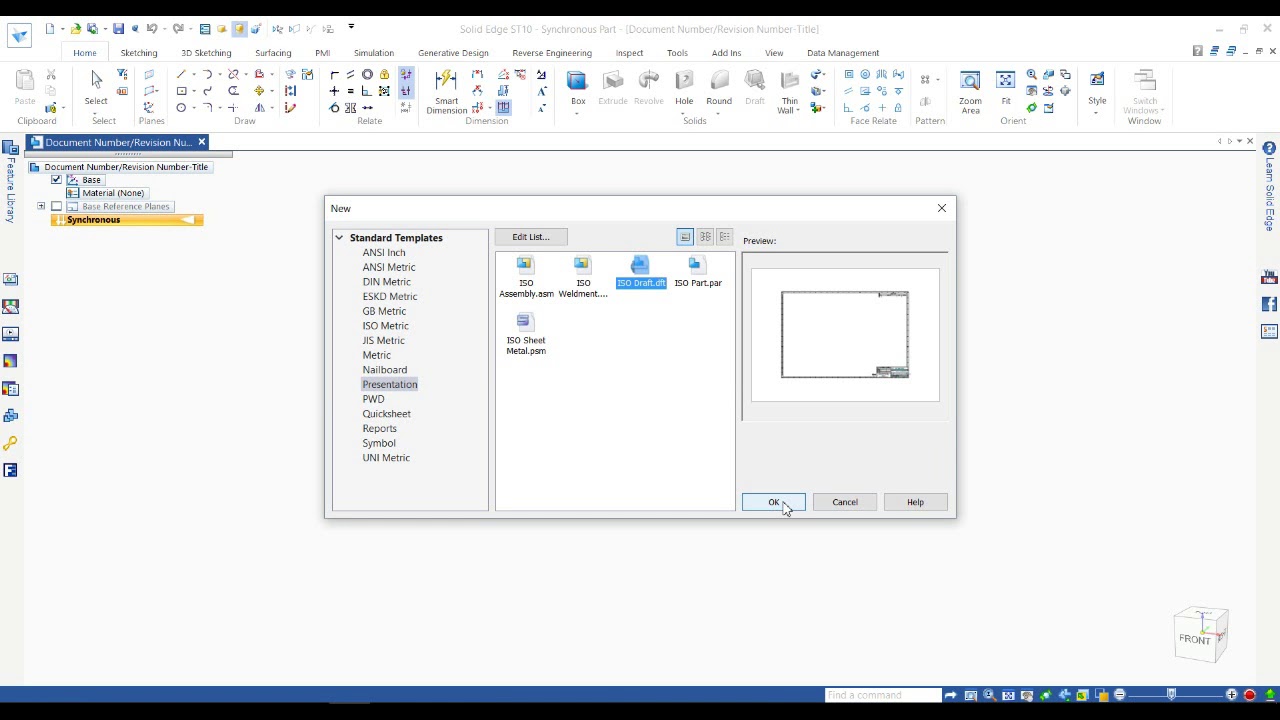The height and width of the screenshot is (720, 1280).
Task: Collapse the Standard Templates tree
Action: (339, 238)
